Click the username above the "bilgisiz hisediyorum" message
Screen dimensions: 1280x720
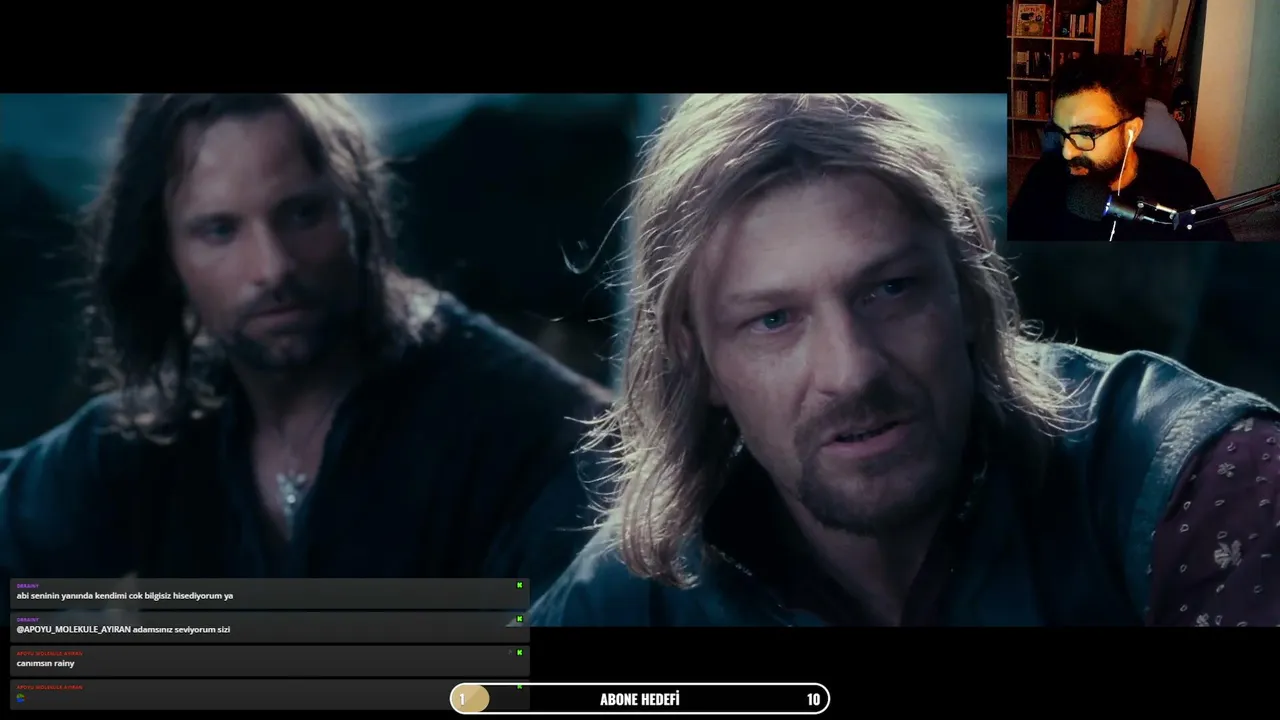click(x=27, y=586)
